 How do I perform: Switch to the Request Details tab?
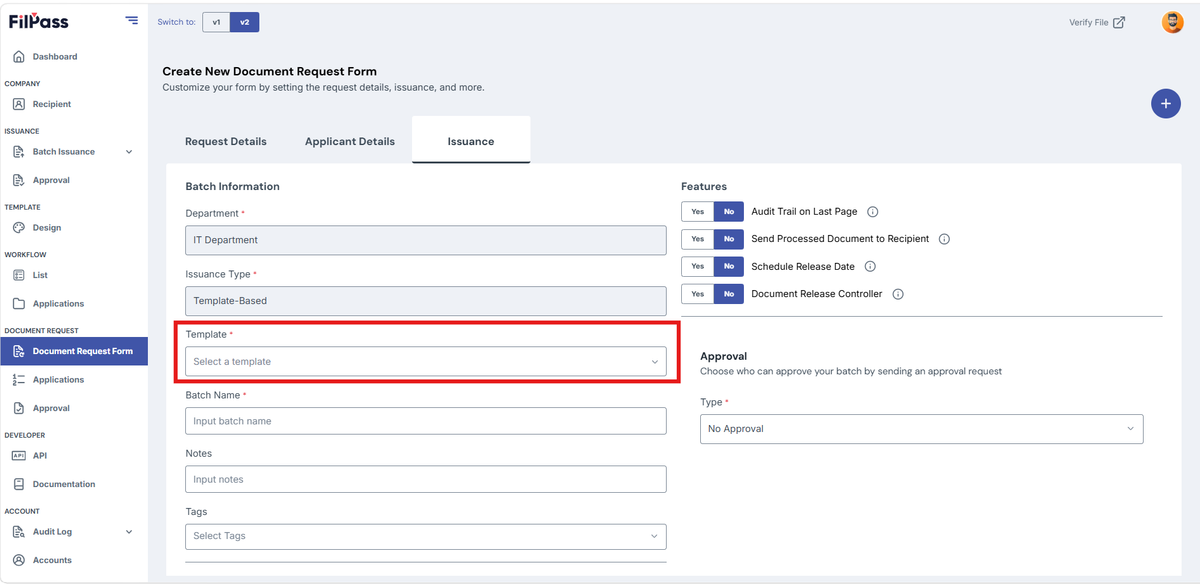click(226, 141)
